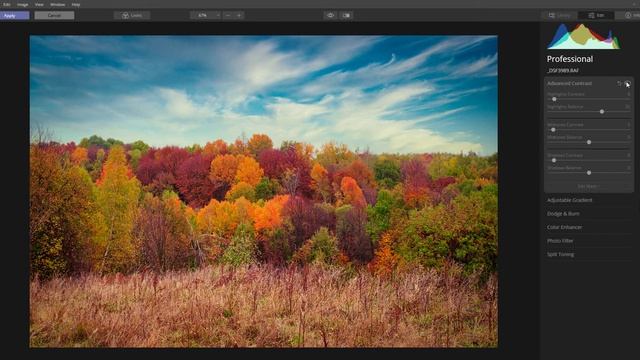
Task: Open the Image menu
Action: pos(22,4)
